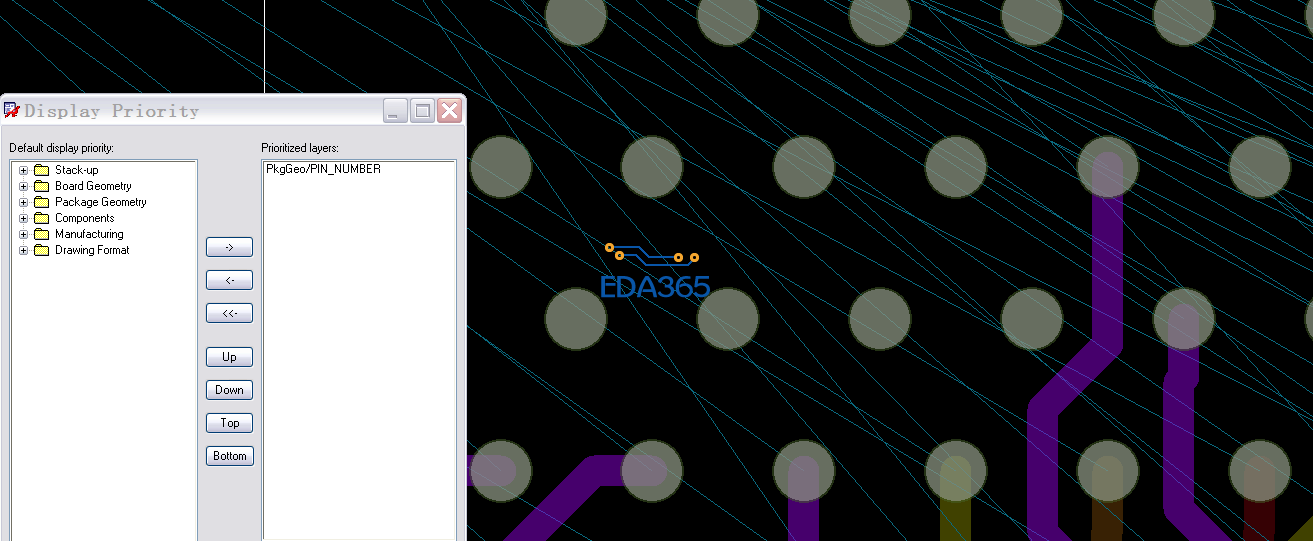Screen dimensions: 1313x541
Task: Expand the Board Geometry tree node
Action: pos(24,186)
